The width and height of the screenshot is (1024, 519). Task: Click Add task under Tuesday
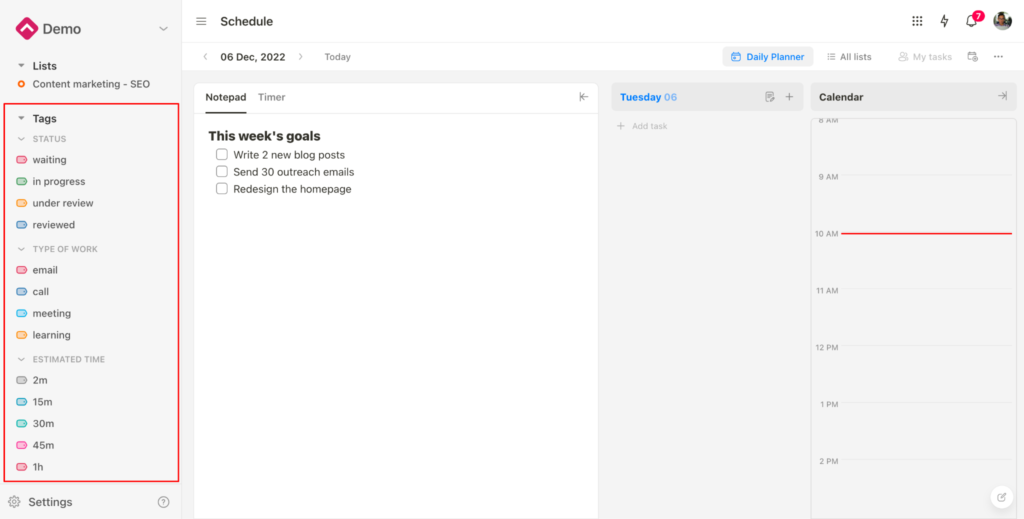pos(642,126)
